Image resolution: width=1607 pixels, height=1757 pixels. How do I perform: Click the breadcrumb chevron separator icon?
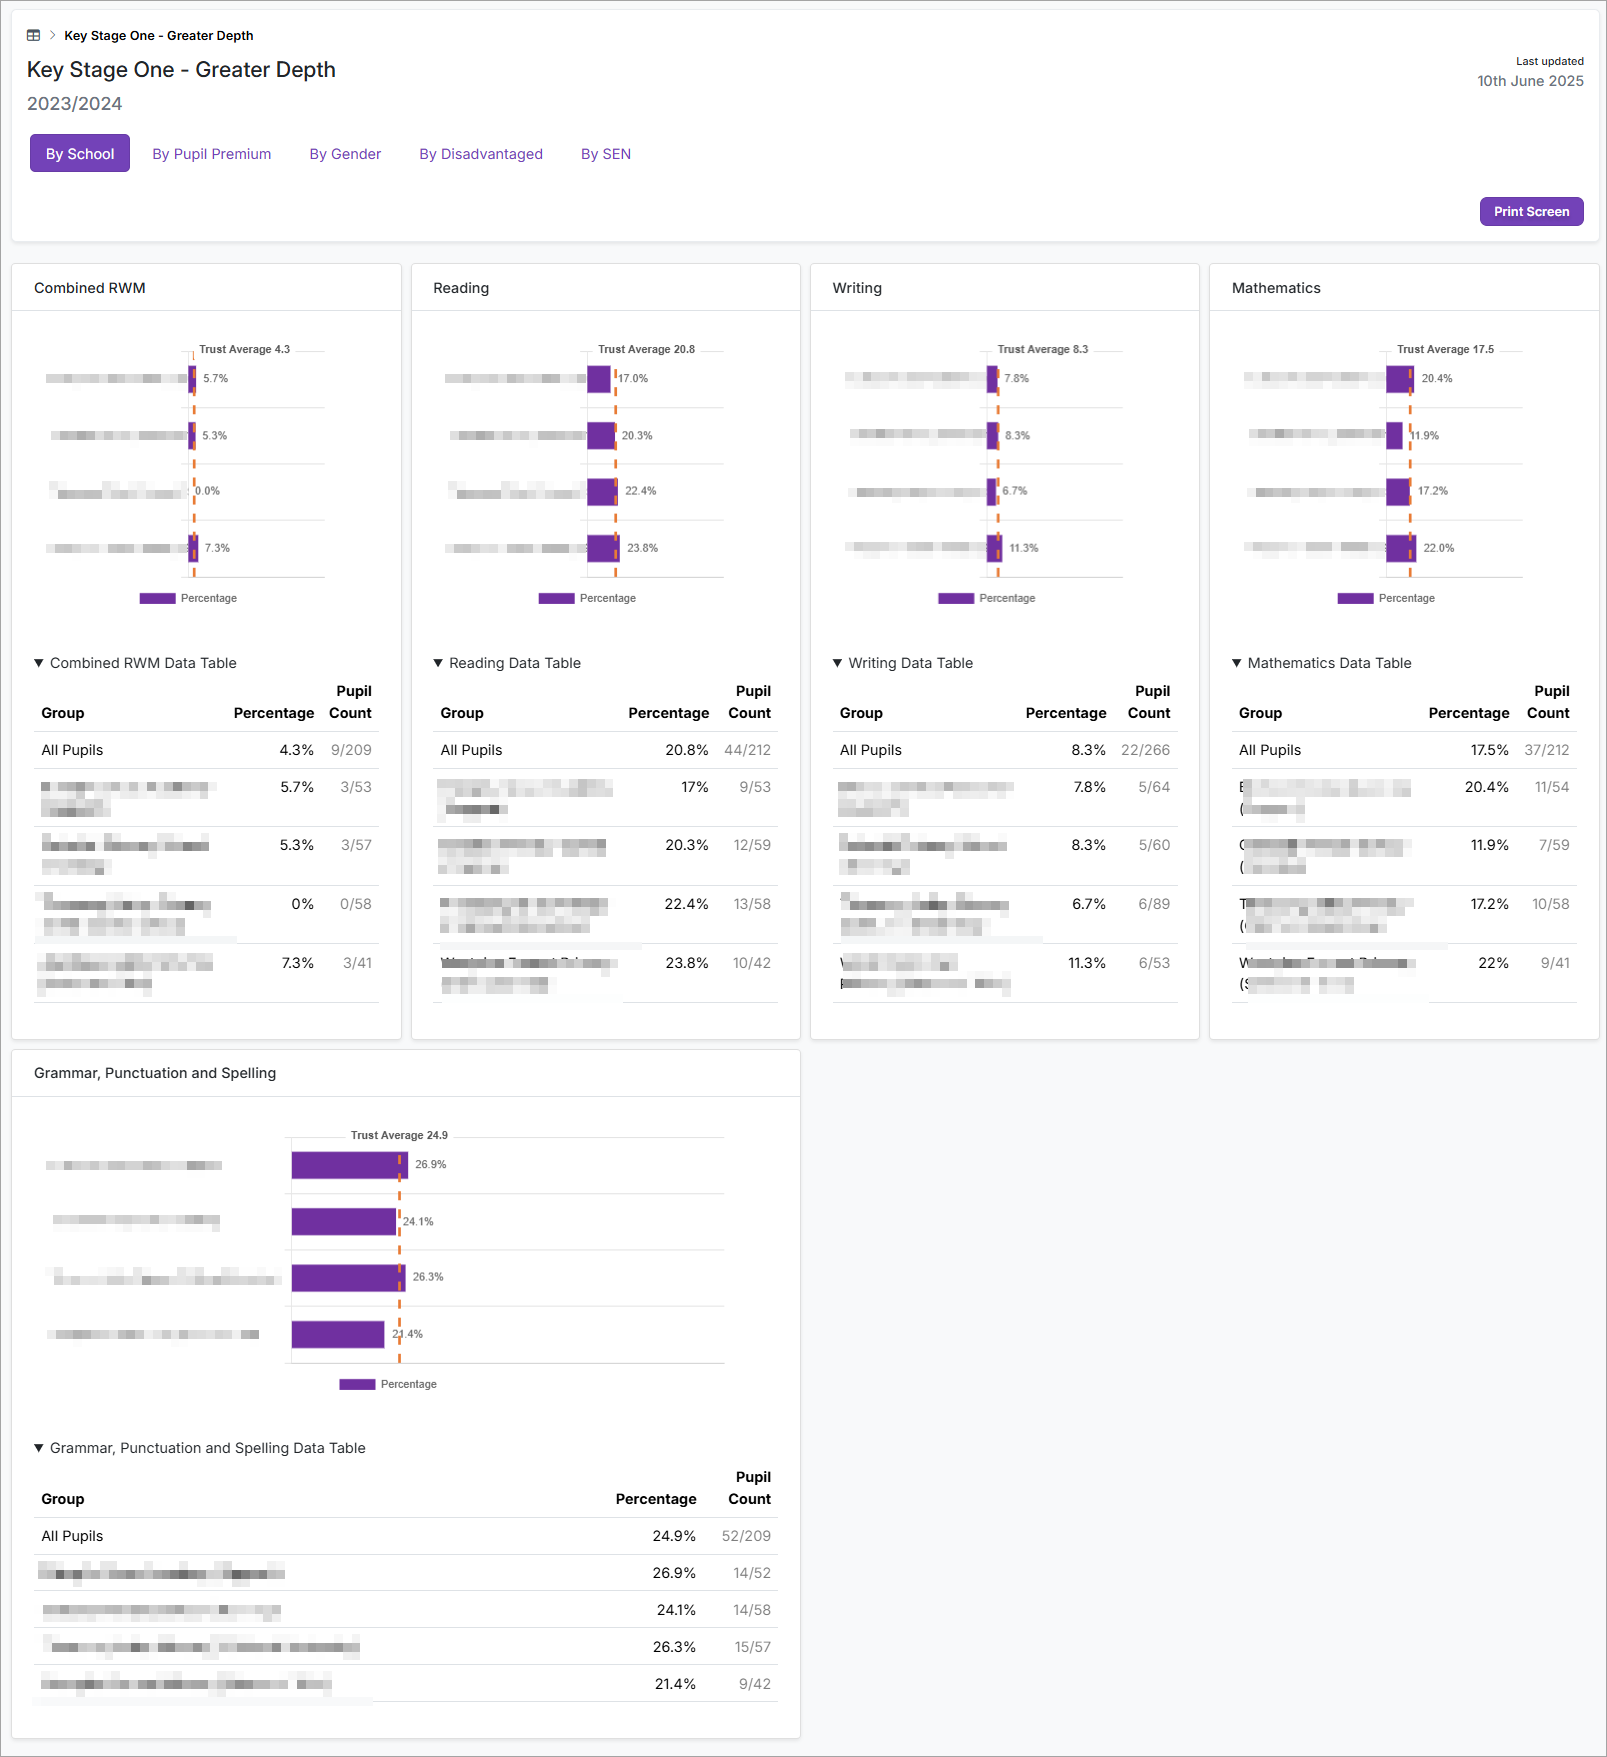pos(52,35)
